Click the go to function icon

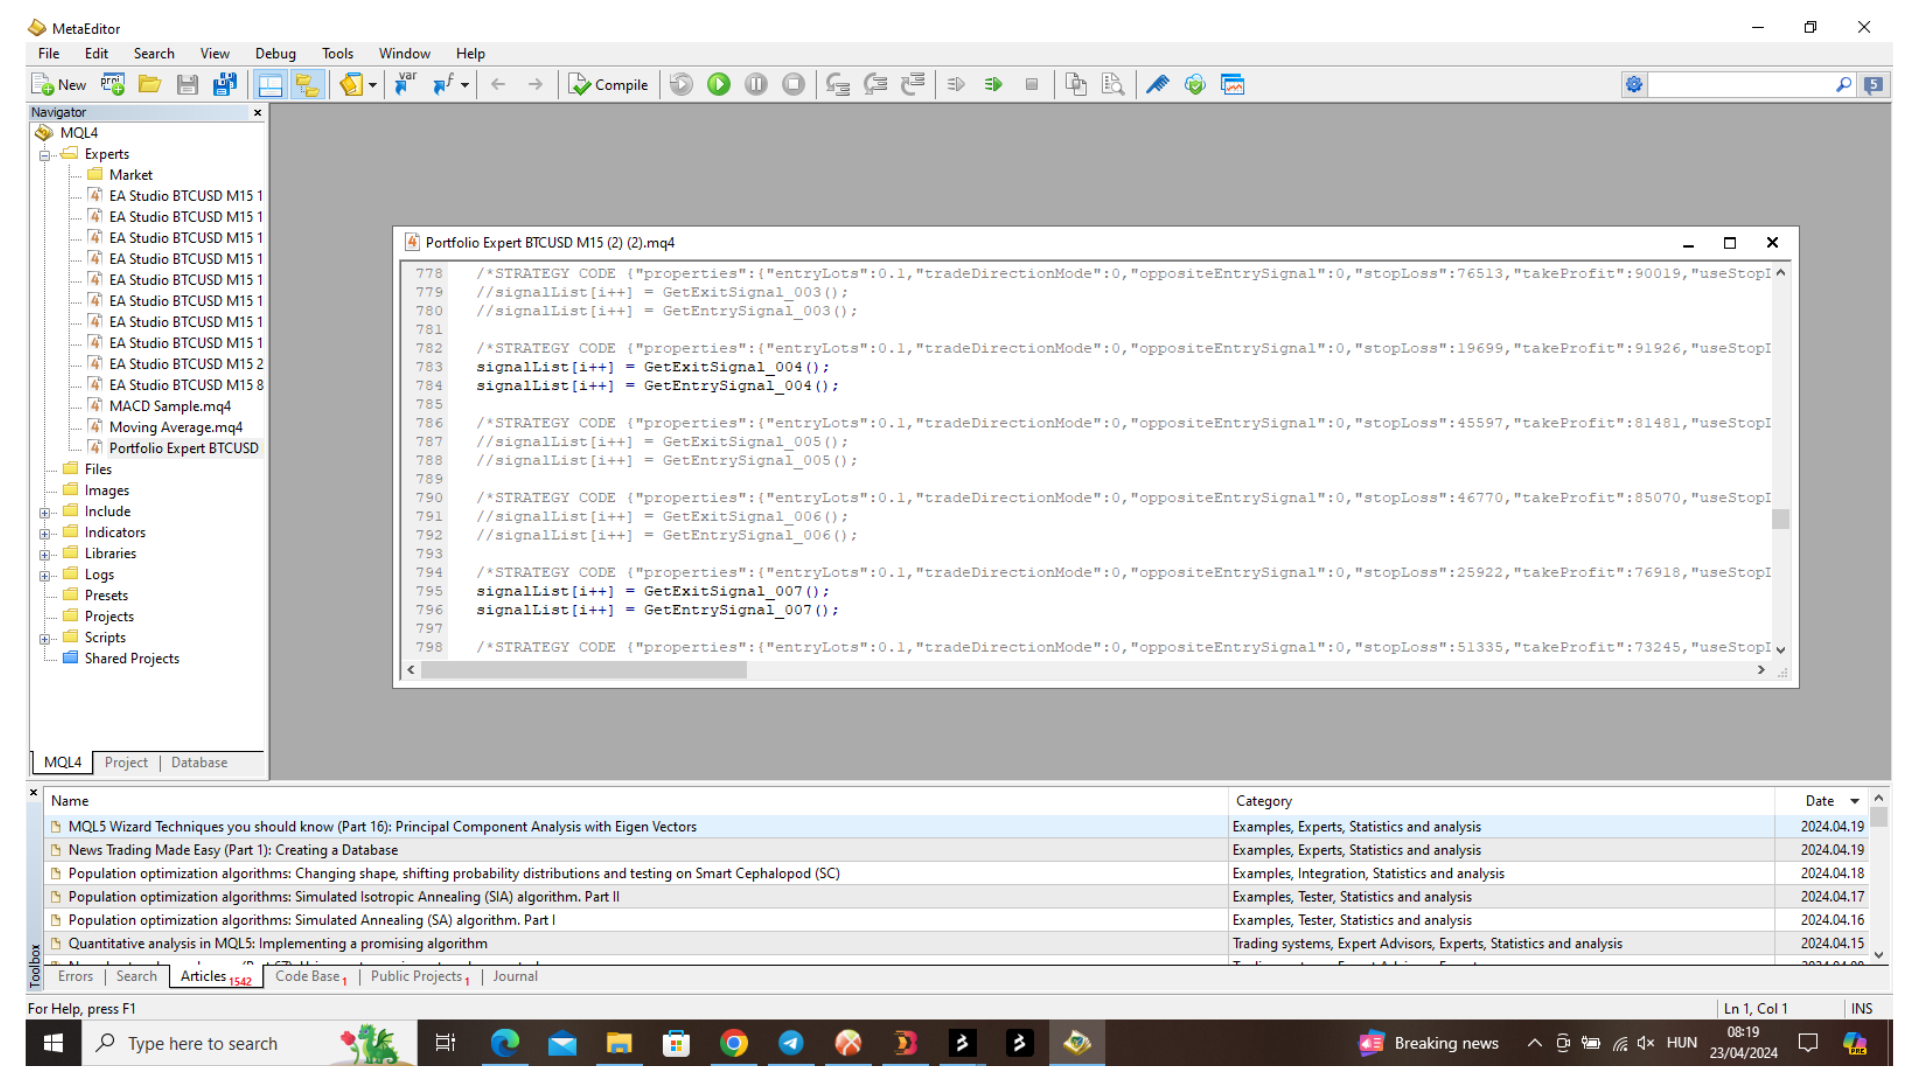tap(443, 85)
